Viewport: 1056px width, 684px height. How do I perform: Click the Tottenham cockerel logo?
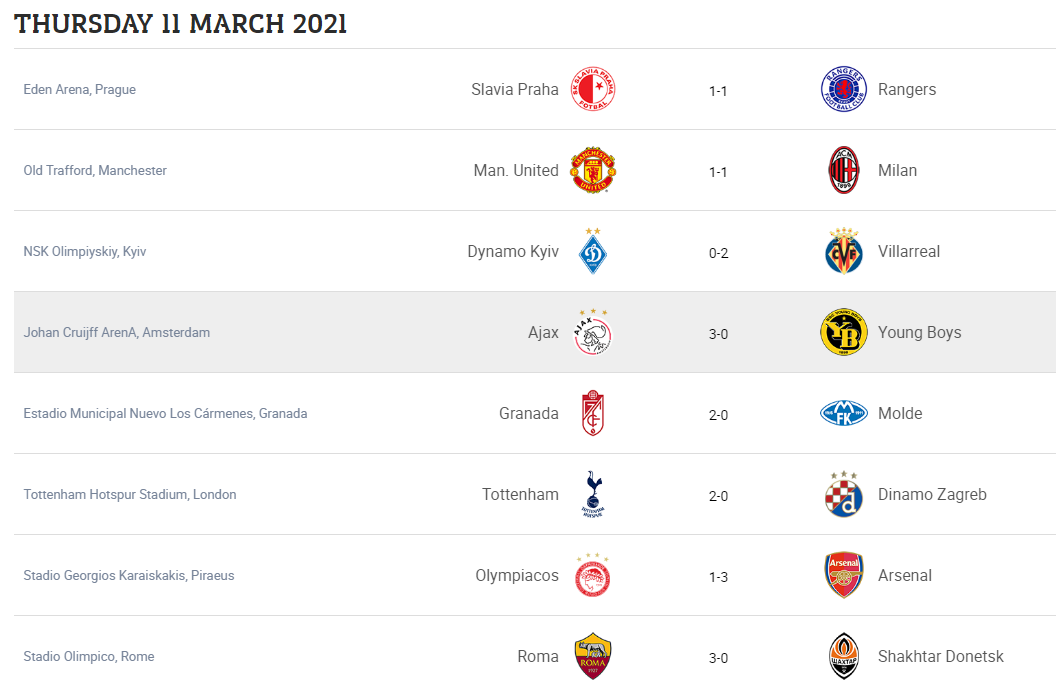[x=593, y=494]
